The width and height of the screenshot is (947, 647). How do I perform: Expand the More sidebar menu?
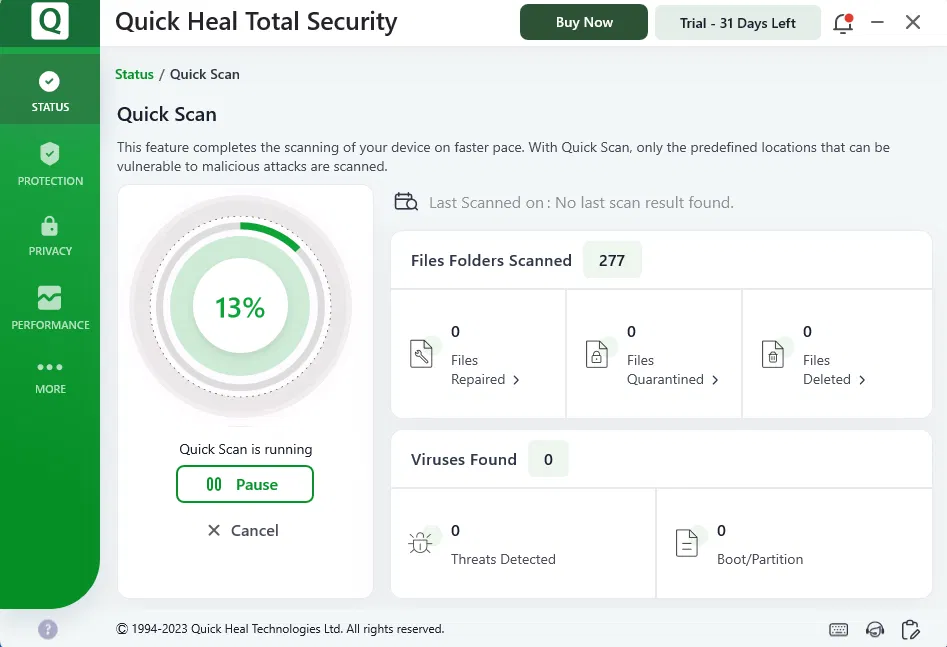click(50, 376)
